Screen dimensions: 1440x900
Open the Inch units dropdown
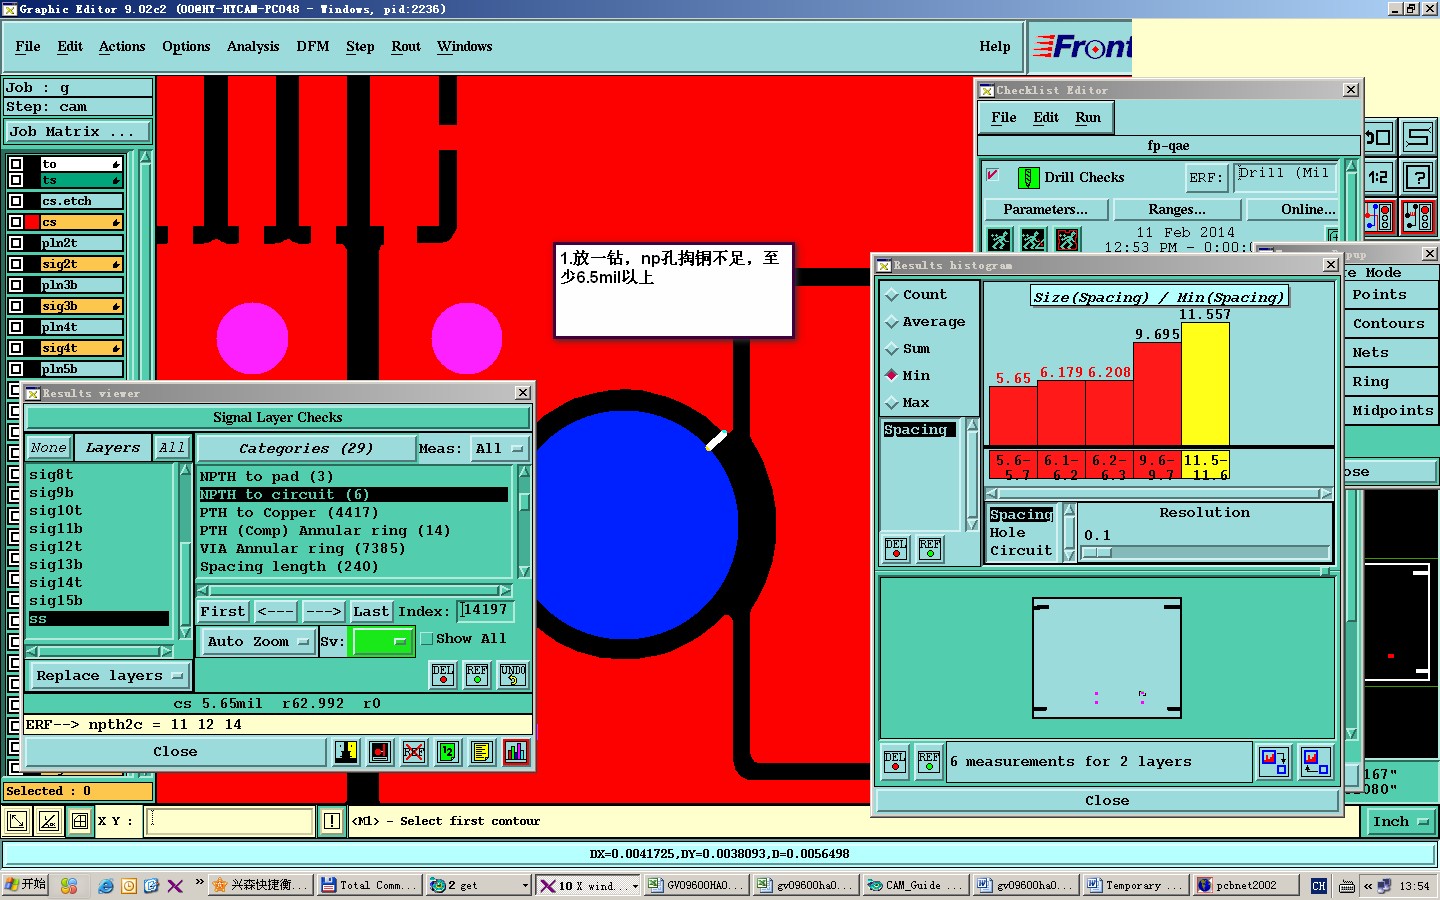pos(1400,822)
